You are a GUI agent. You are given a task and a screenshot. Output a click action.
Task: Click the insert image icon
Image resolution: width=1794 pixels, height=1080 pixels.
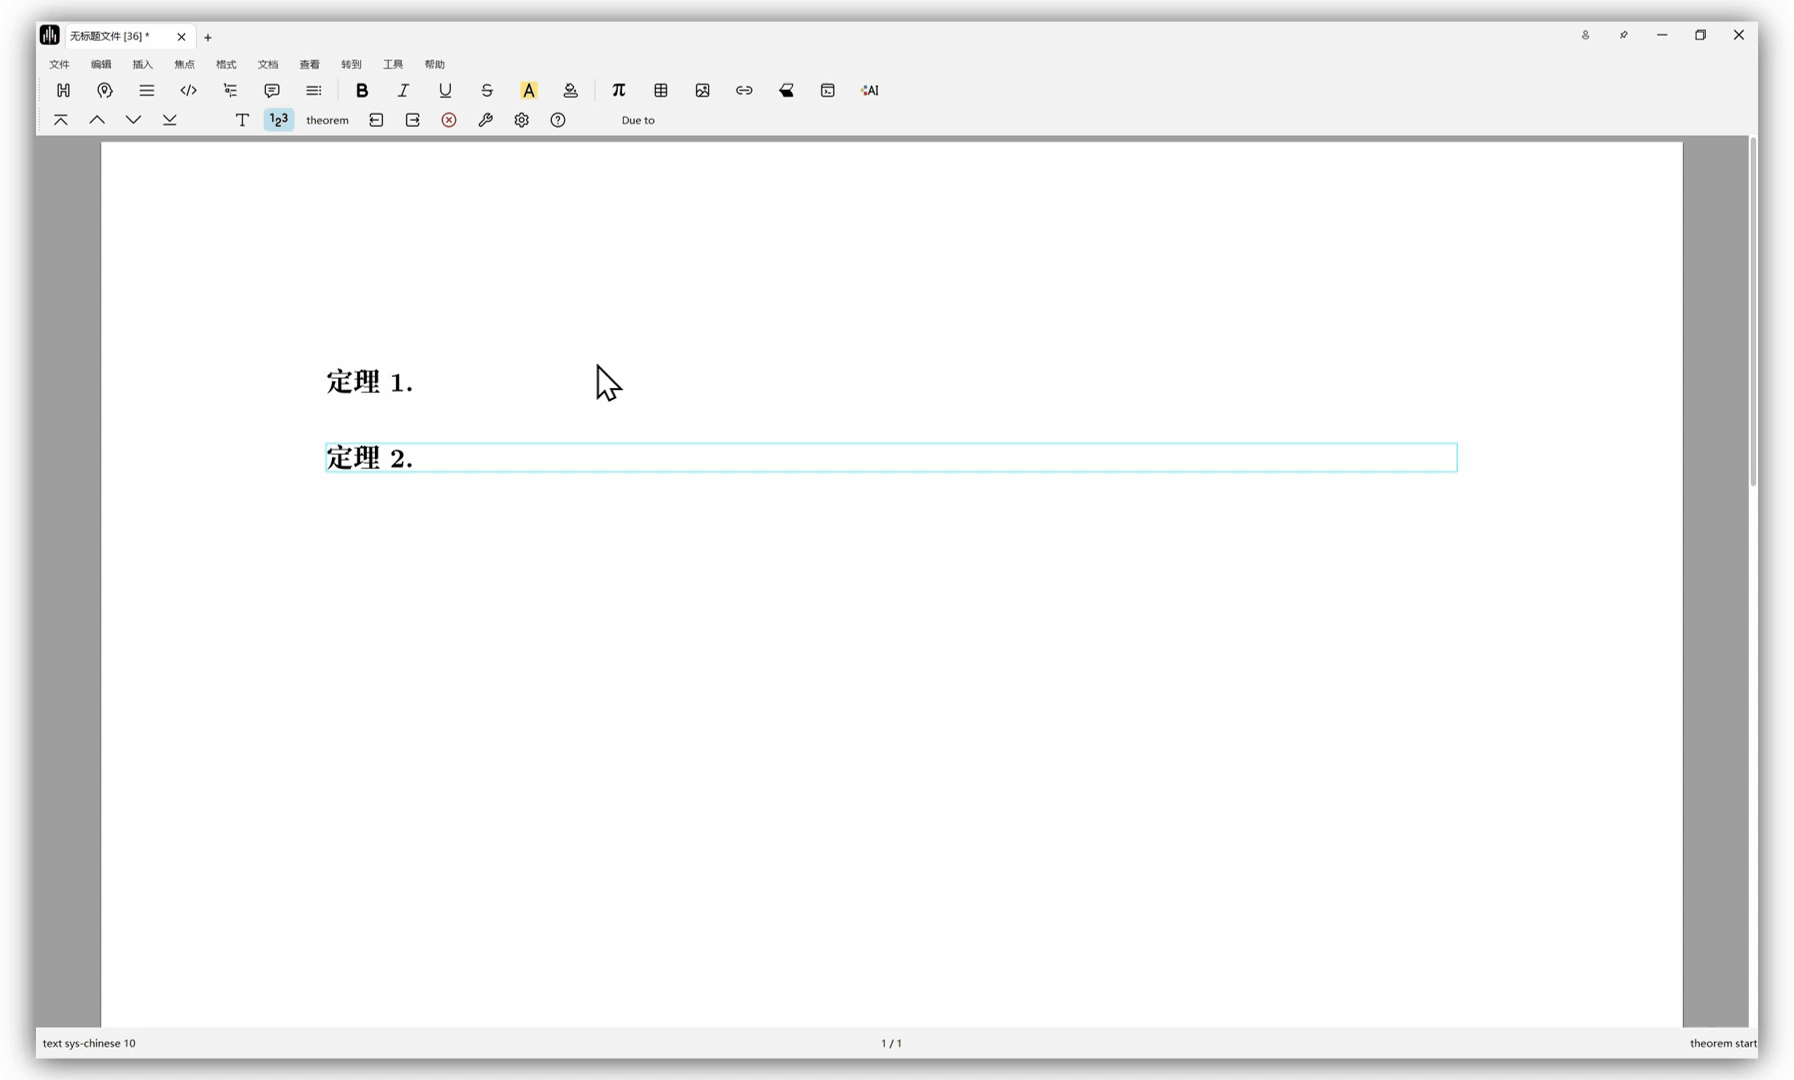702,90
